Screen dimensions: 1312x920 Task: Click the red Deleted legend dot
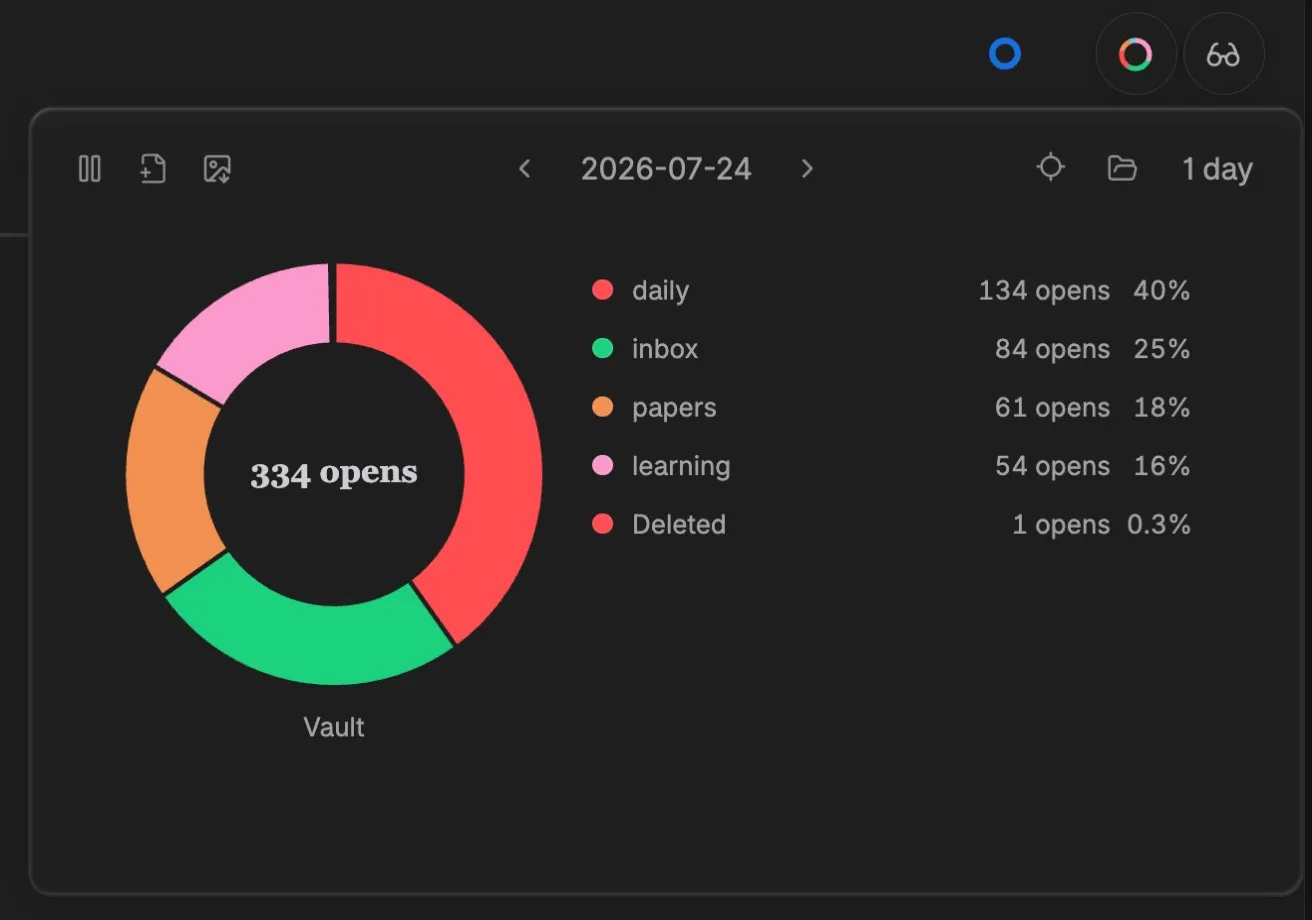602,524
